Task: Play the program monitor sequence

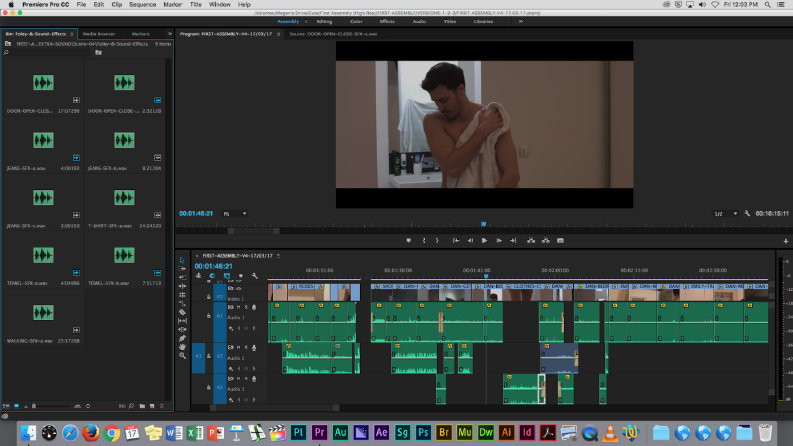Action: pos(484,241)
